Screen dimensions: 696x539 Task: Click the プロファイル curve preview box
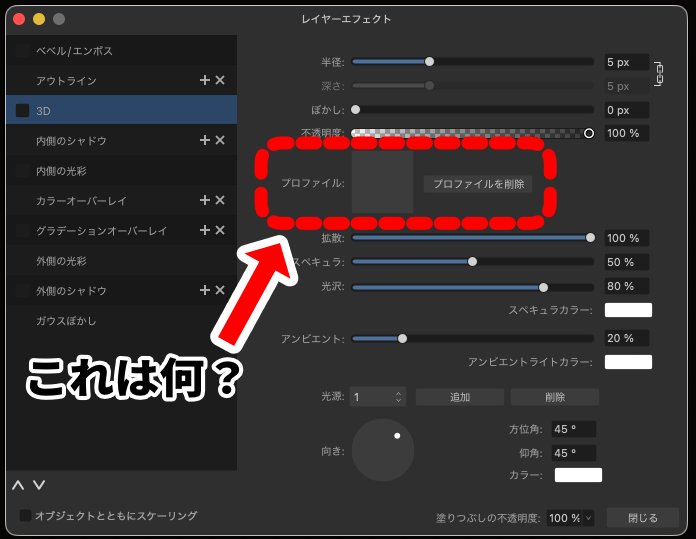[x=382, y=182]
